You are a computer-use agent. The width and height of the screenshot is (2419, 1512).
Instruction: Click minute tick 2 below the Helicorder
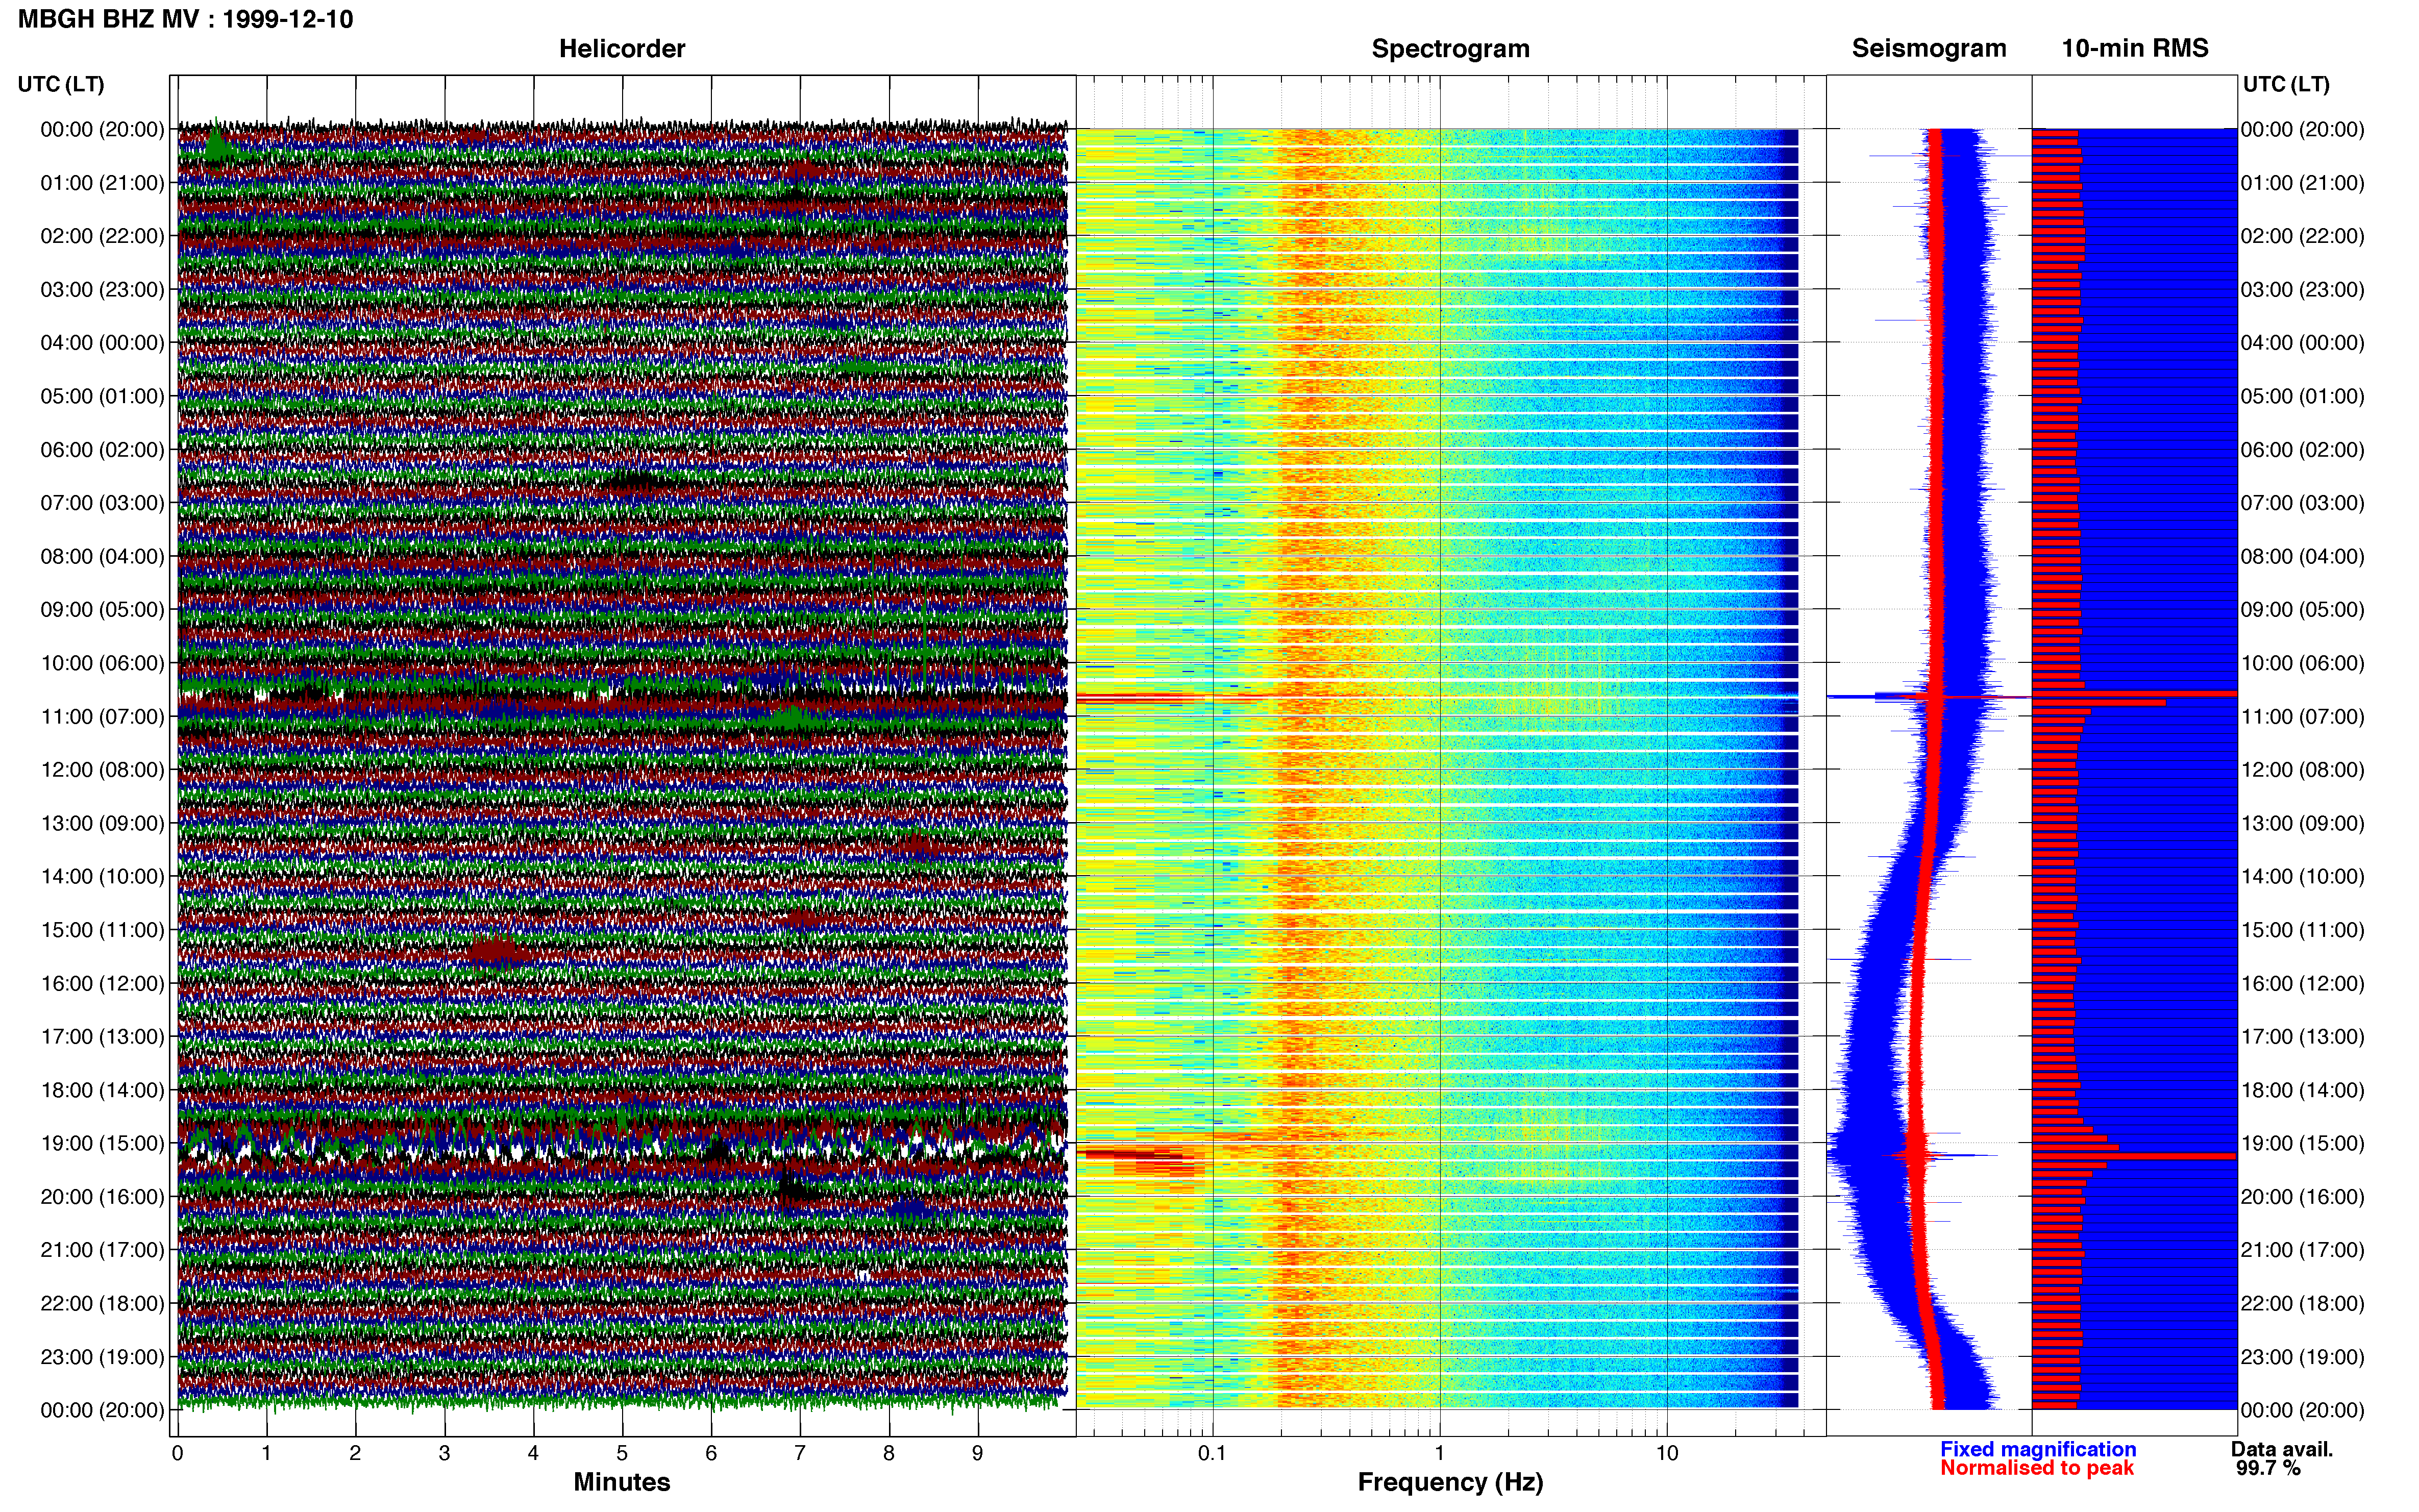355,1453
